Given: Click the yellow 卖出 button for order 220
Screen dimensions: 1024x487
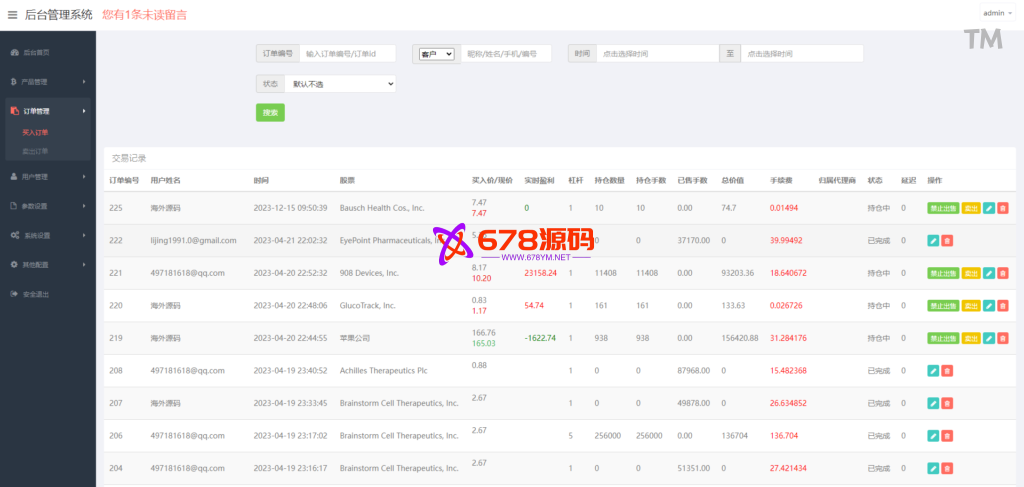Looking at the screenshot, I should pos(970,306).
